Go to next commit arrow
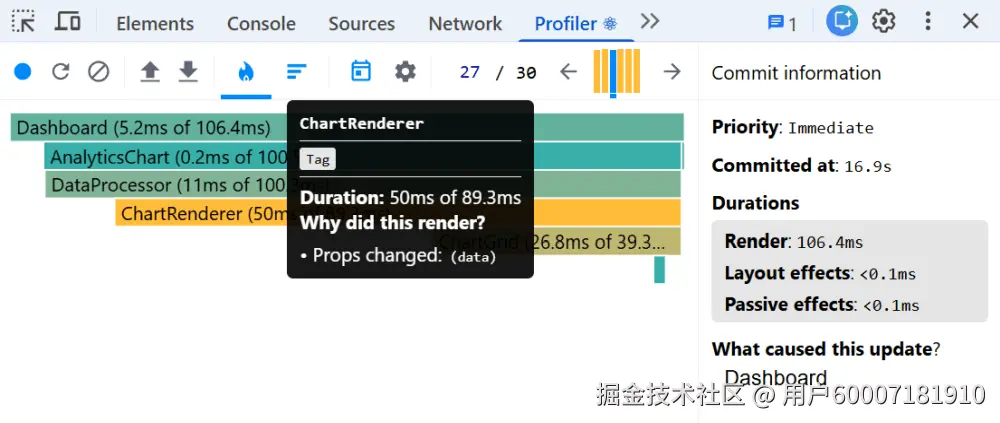 672,72
